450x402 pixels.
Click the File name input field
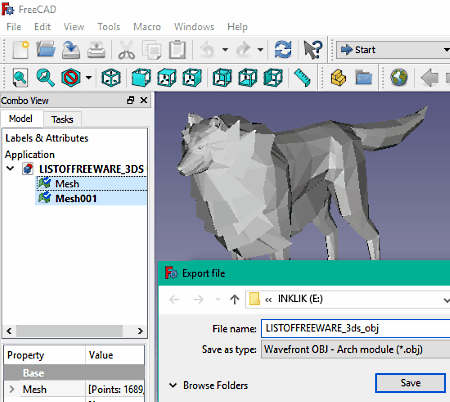point(355,328)
